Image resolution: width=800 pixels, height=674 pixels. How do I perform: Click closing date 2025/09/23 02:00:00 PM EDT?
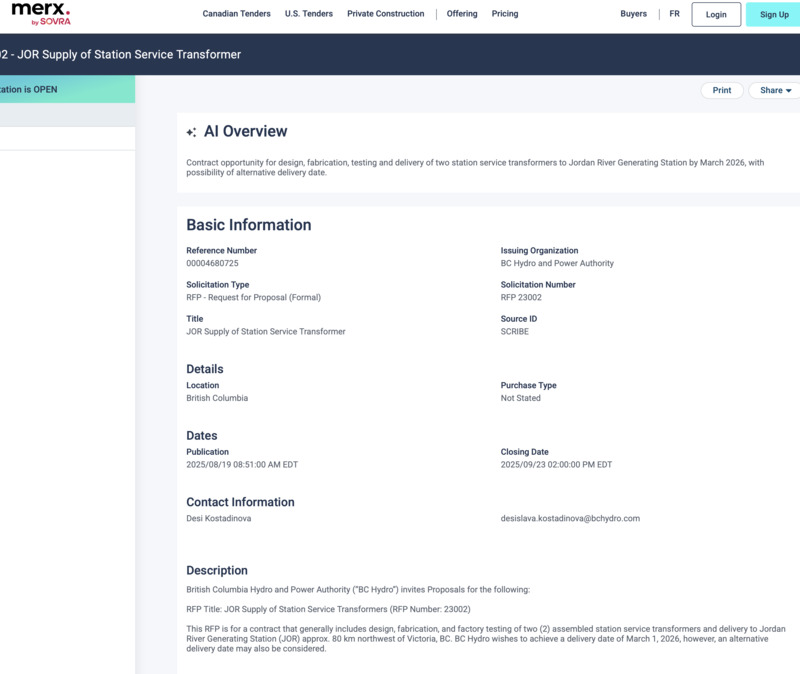[556, 465]
